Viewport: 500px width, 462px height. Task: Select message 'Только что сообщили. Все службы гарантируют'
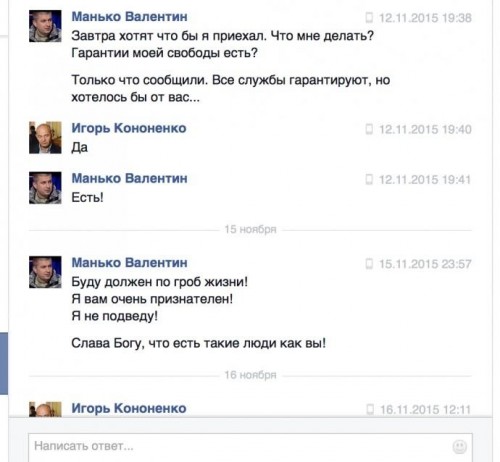coord(230,89)
